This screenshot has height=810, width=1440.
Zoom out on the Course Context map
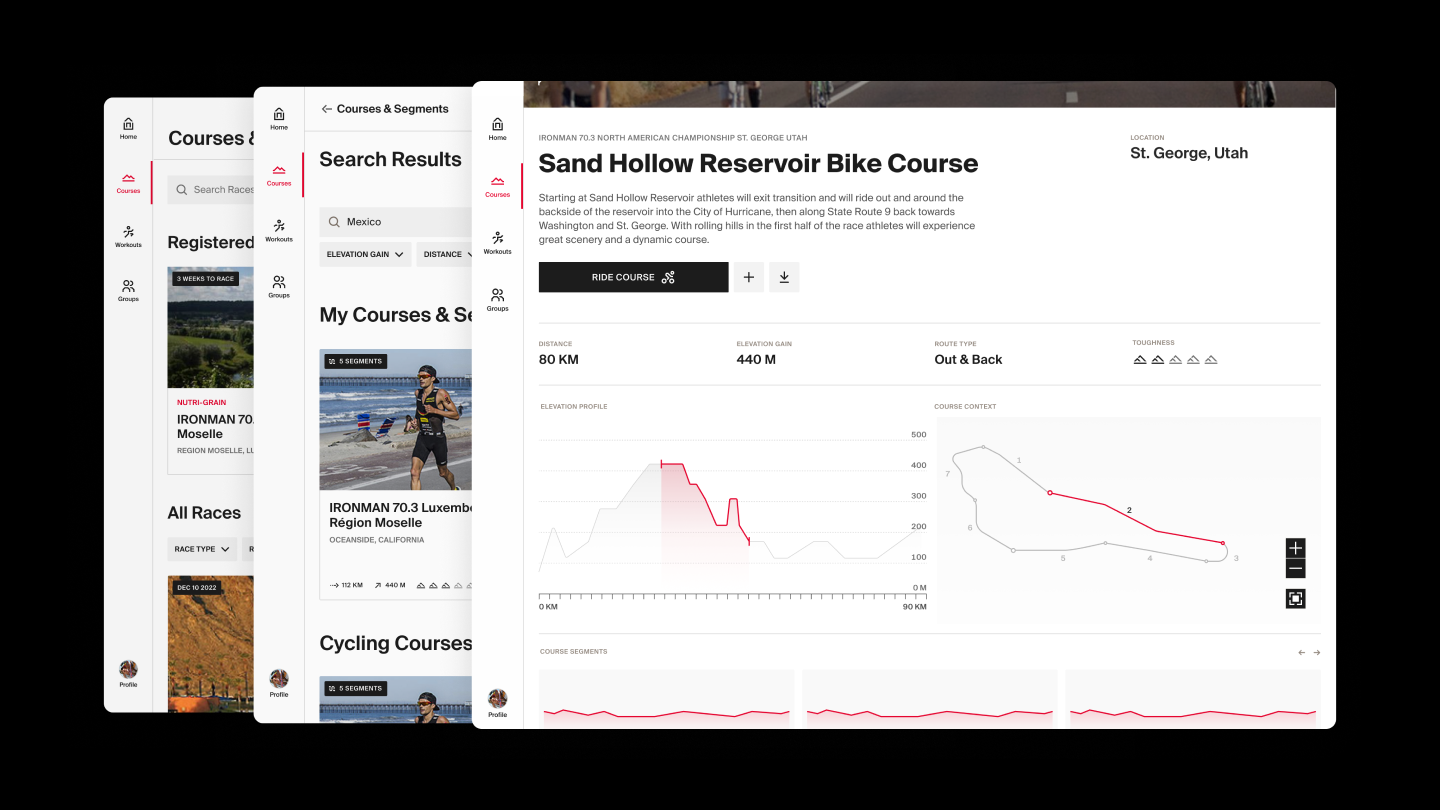point(1295,569)
